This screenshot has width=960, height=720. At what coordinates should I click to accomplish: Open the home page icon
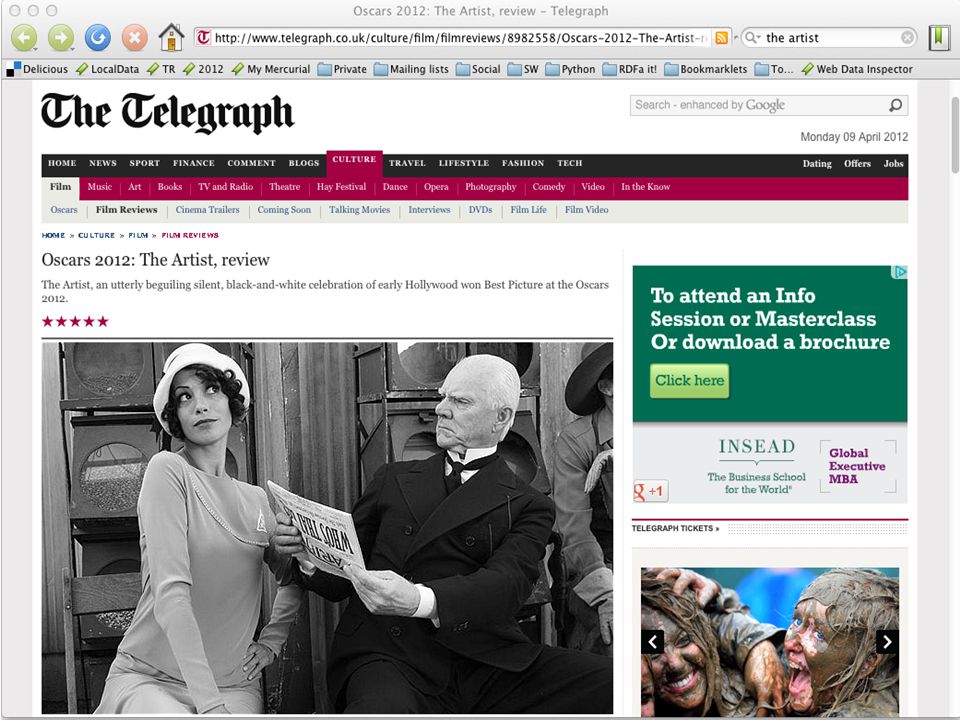[x=171, y=37]
